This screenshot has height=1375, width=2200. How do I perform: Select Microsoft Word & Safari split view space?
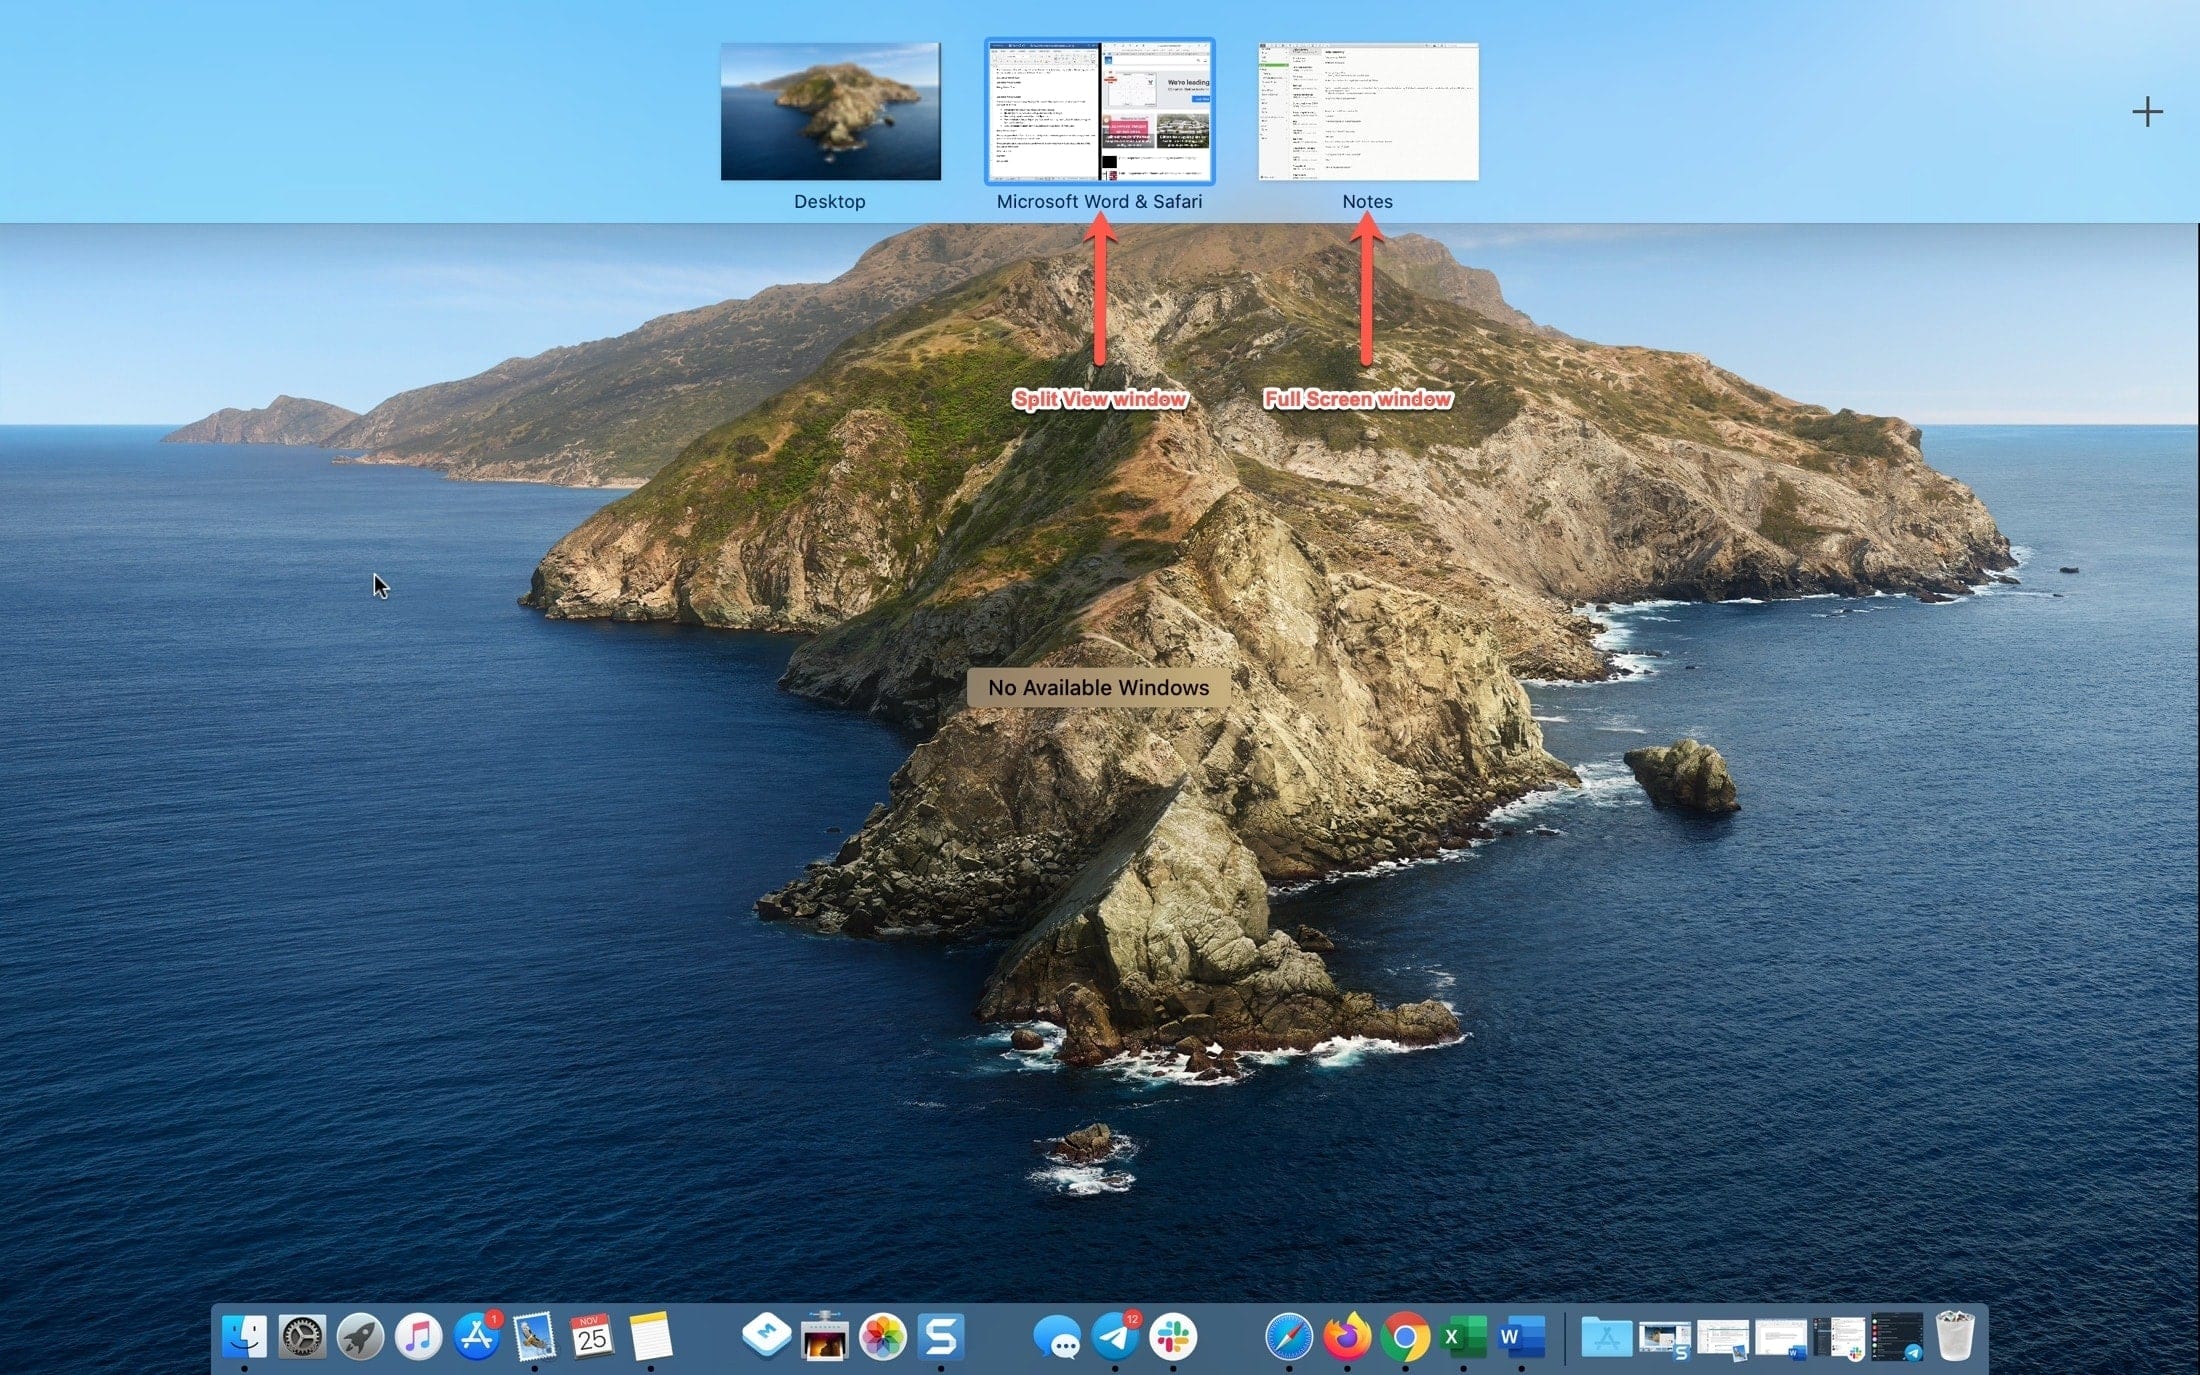1099,111
